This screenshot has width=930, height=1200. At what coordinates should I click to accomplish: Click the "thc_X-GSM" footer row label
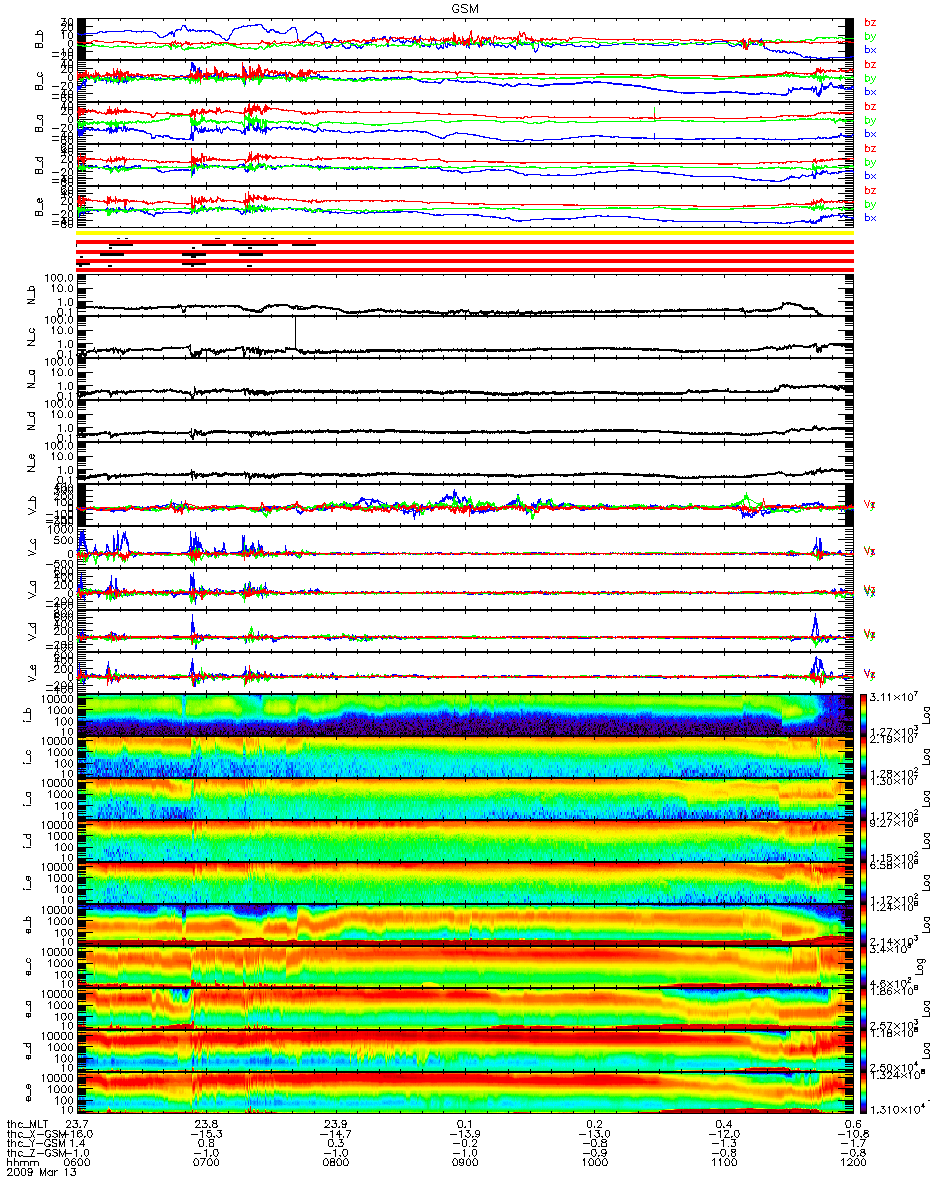tap(36, 1135)
